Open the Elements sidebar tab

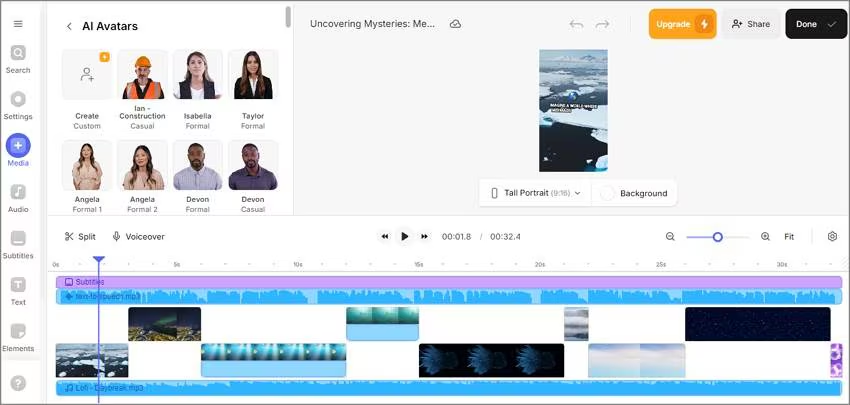click(18, 338)
